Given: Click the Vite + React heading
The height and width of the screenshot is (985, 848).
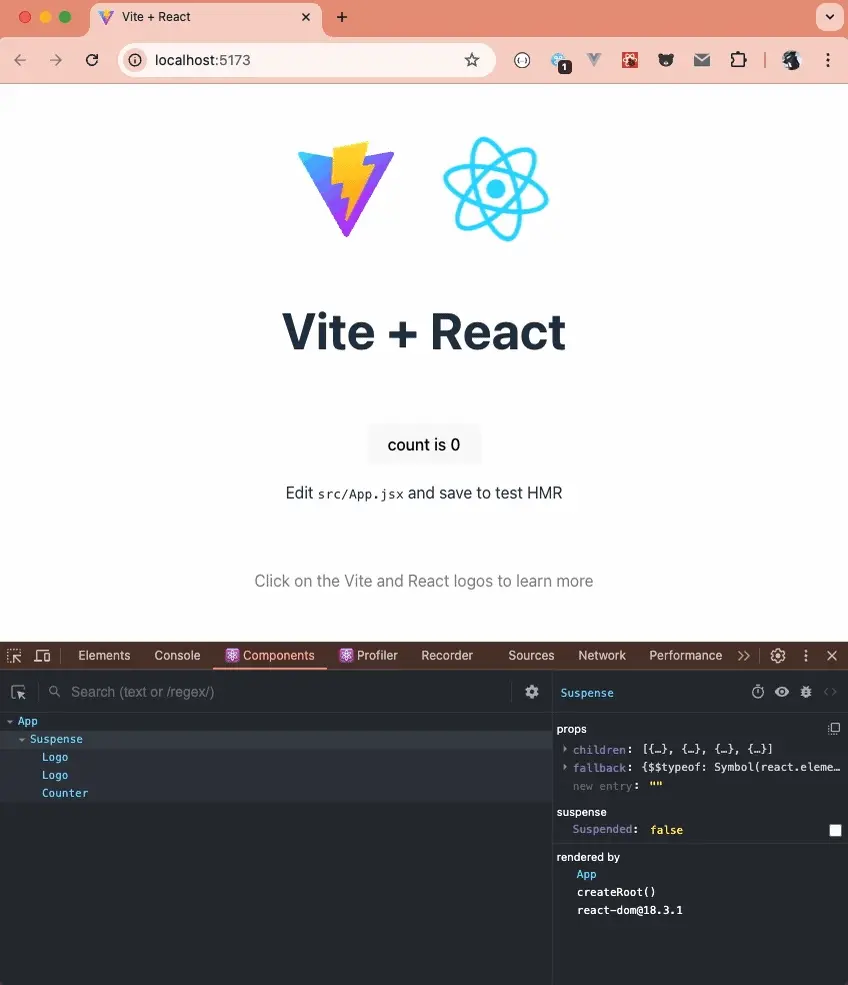Looking at the screenshot, I should coord(424,332).
